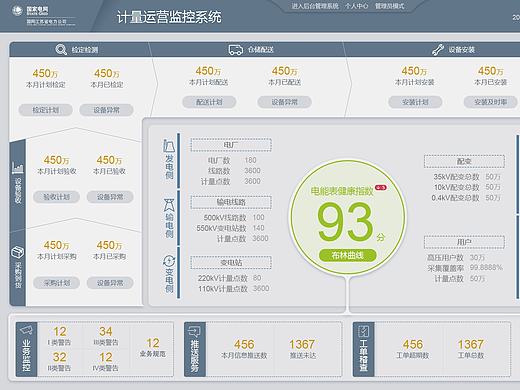Screen dimensions: 520x390
Task: Click the dashed 配变 header box
Action: point(464,161)
